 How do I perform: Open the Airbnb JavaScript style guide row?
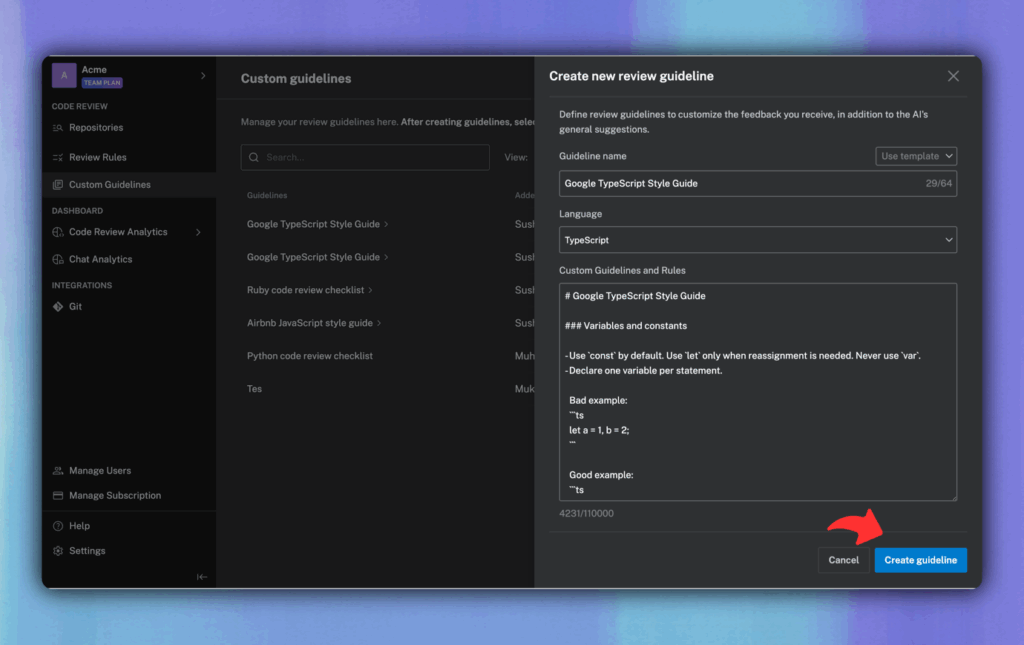pyautogui.click(x=310, y=323)
